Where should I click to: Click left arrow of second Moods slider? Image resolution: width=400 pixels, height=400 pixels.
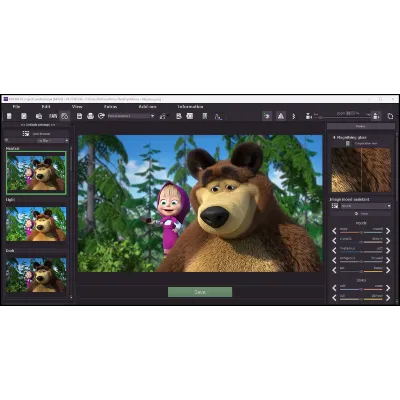click(334, 240)
